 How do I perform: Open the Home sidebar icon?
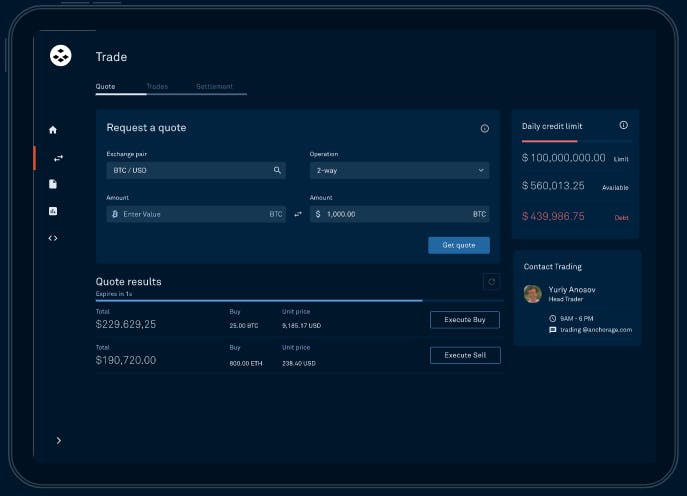(x=53, y=130)
